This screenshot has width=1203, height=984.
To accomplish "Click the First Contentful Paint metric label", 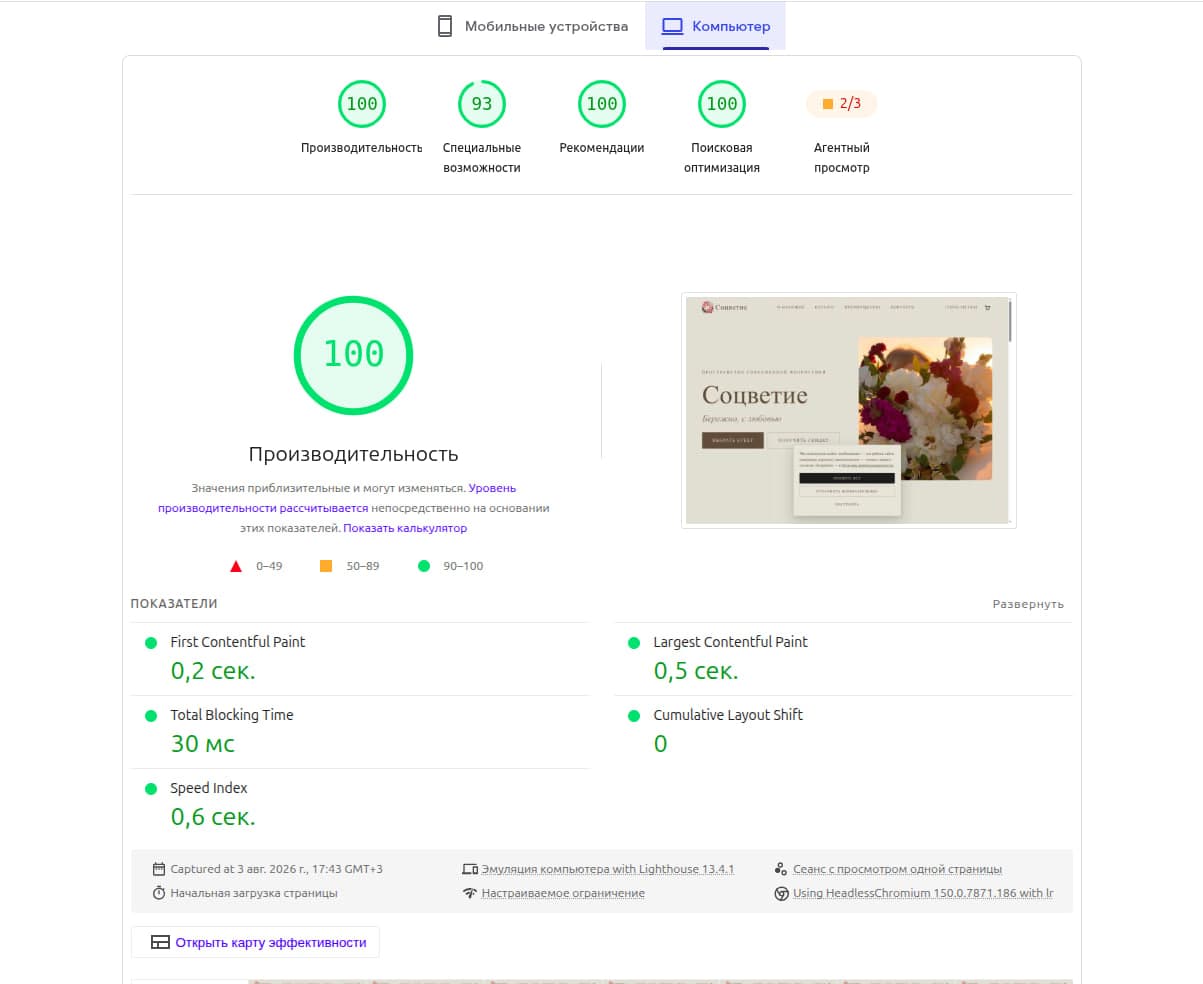I will click(x=238, y=642).
